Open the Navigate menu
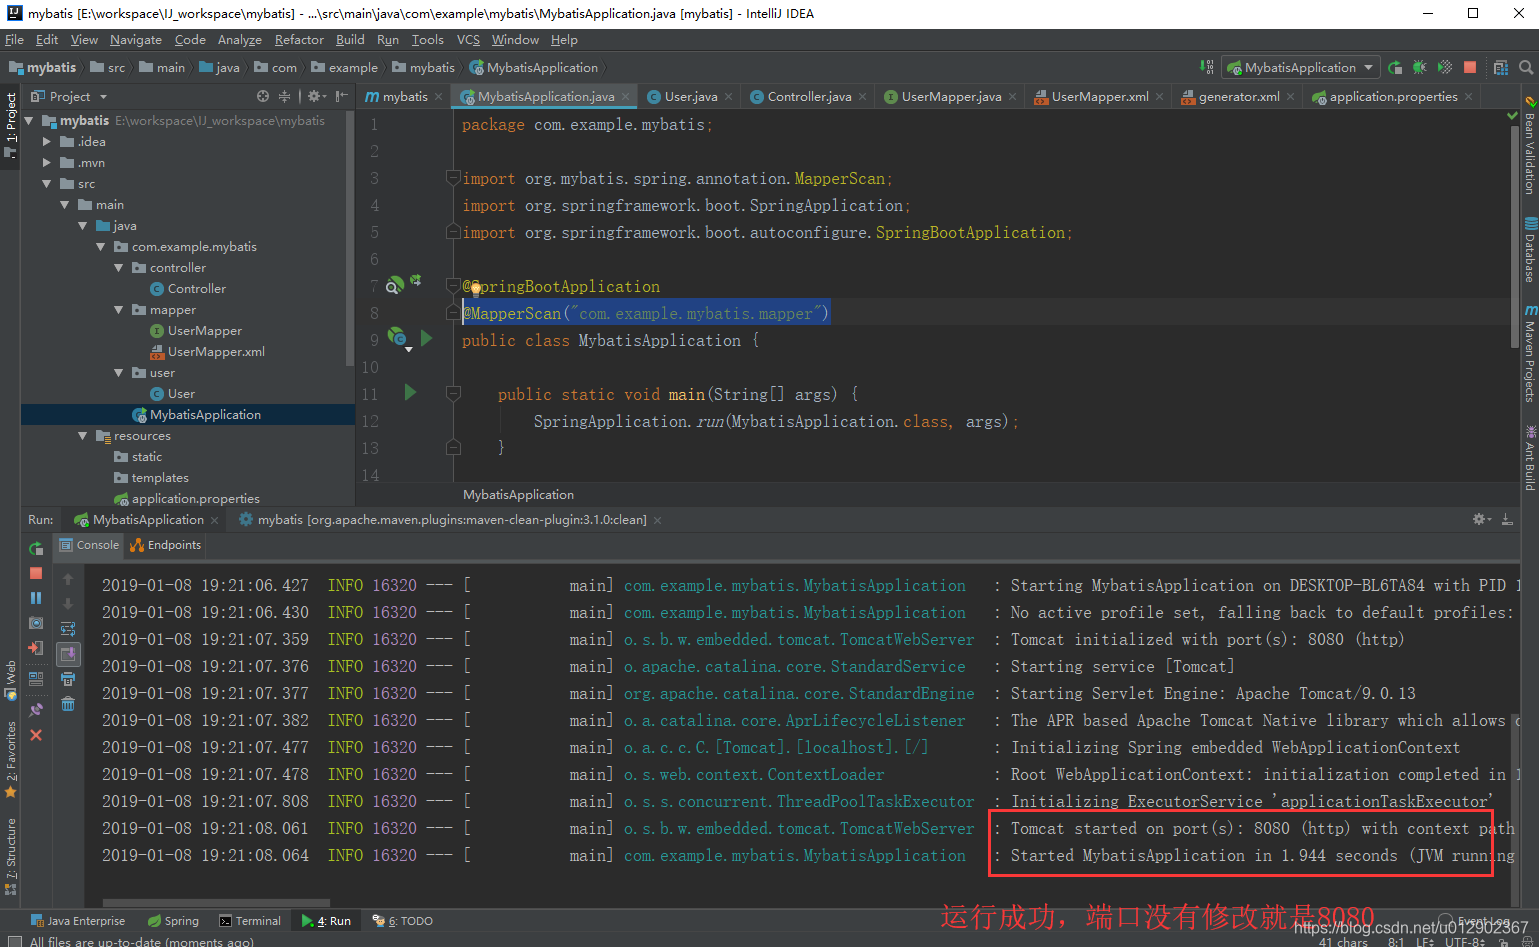The image size is (1539, 947). tap(136, 40)
